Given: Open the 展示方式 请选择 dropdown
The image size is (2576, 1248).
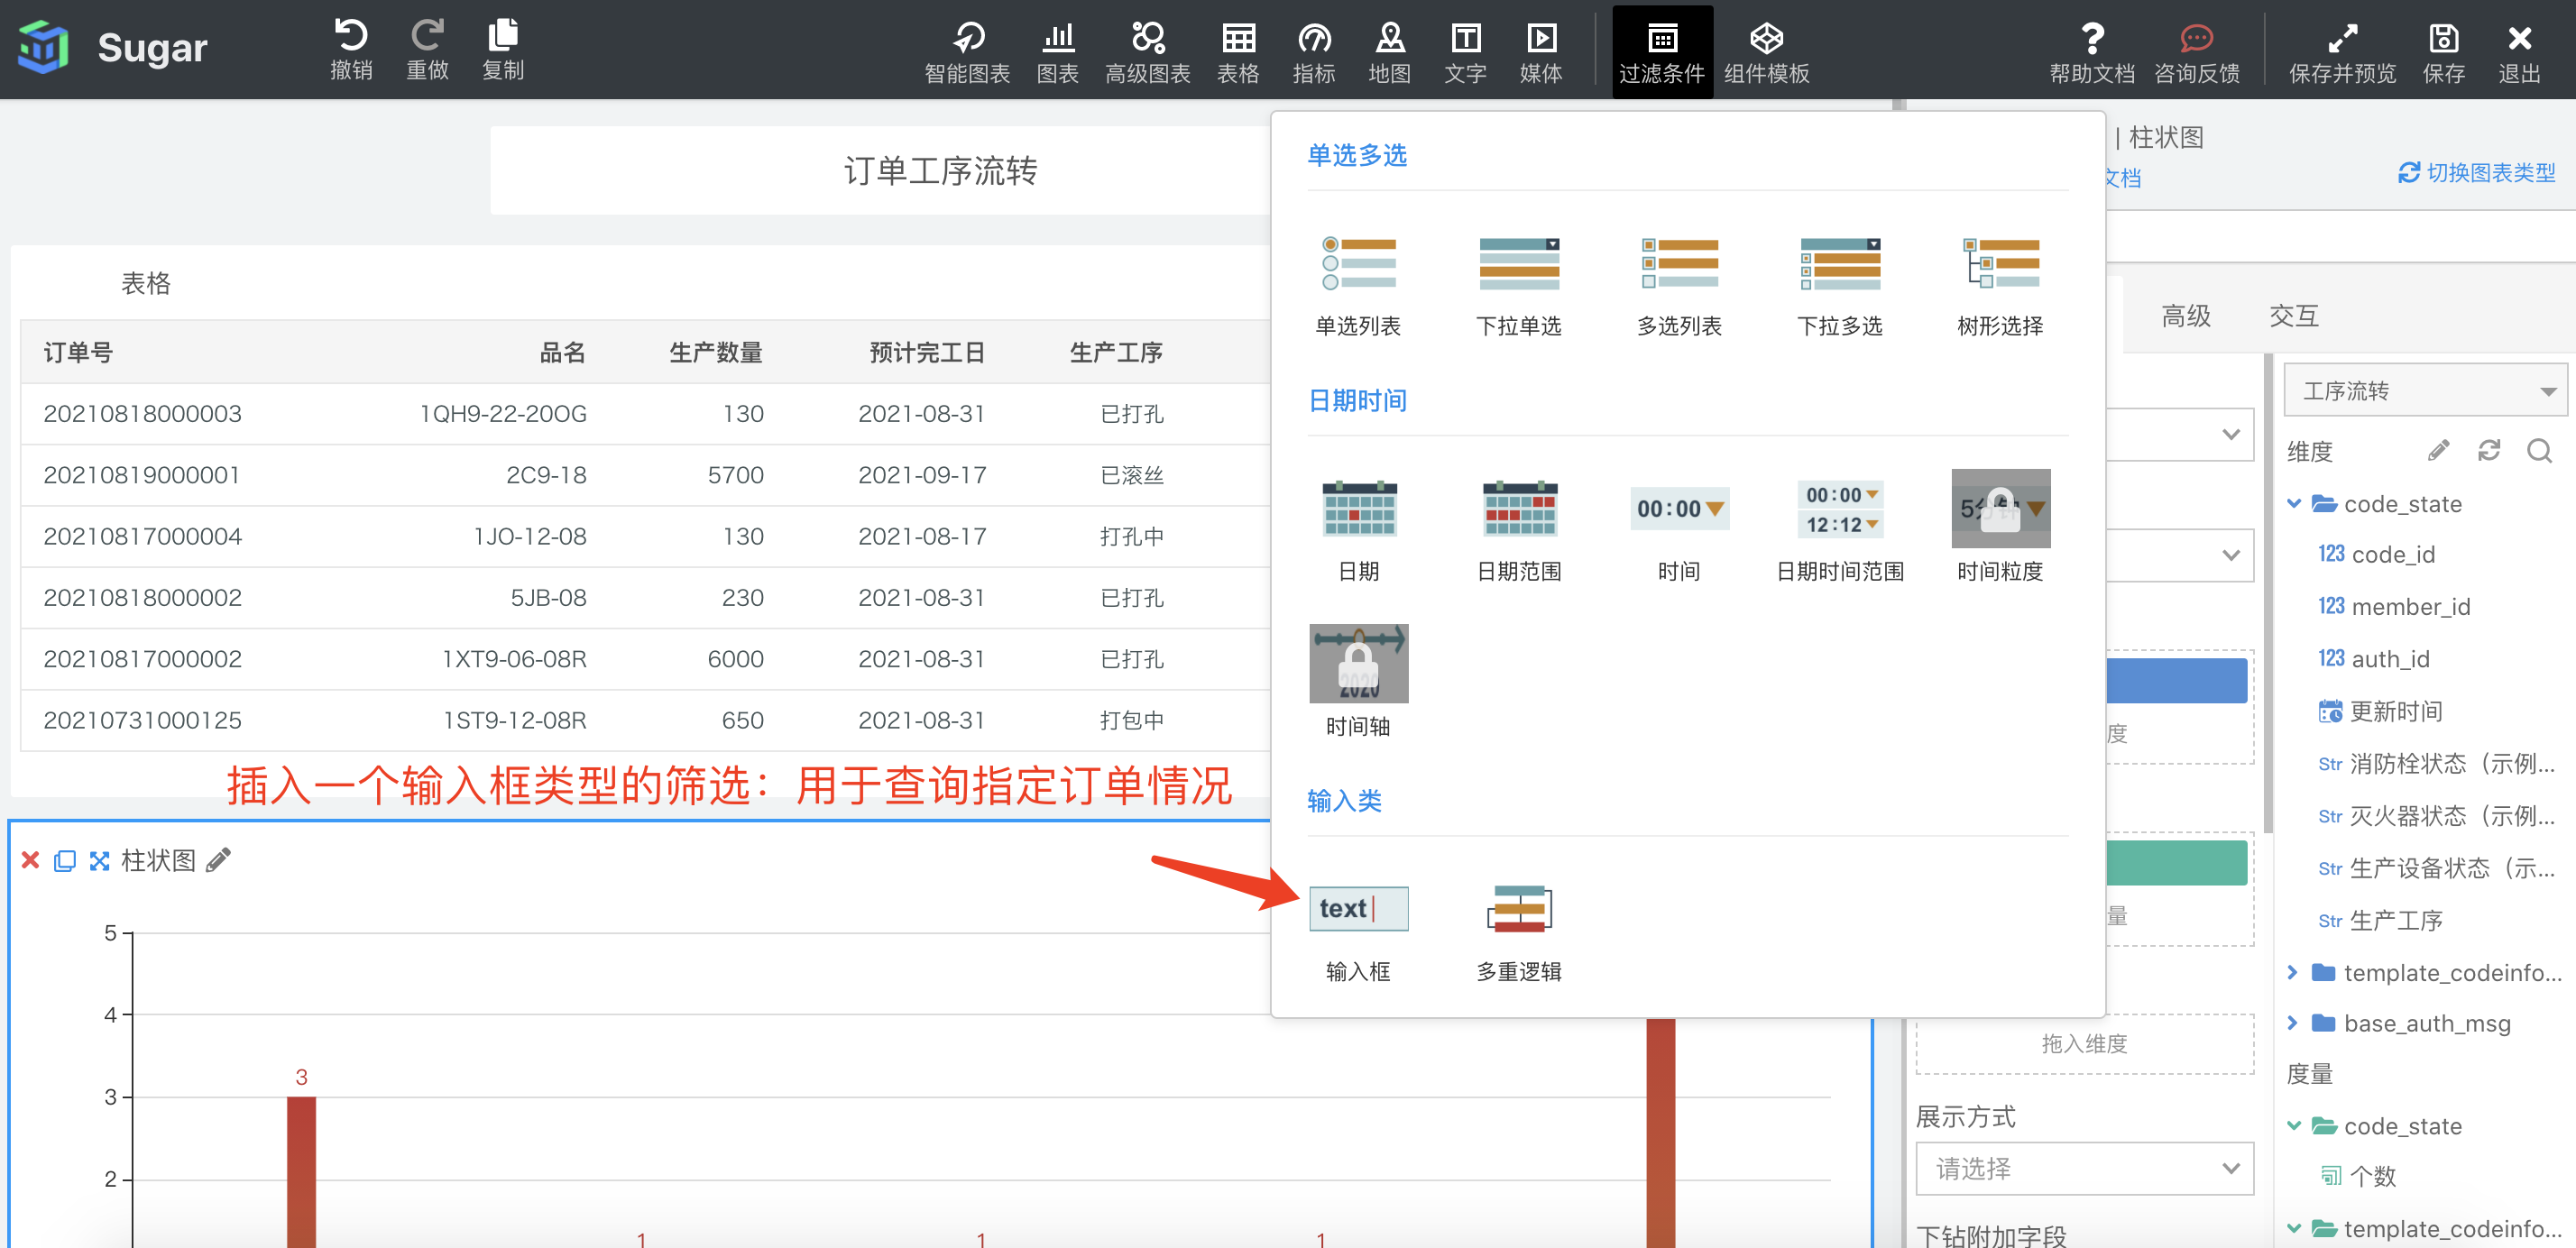Looking at the screenshot, I should (2084, 1168).
